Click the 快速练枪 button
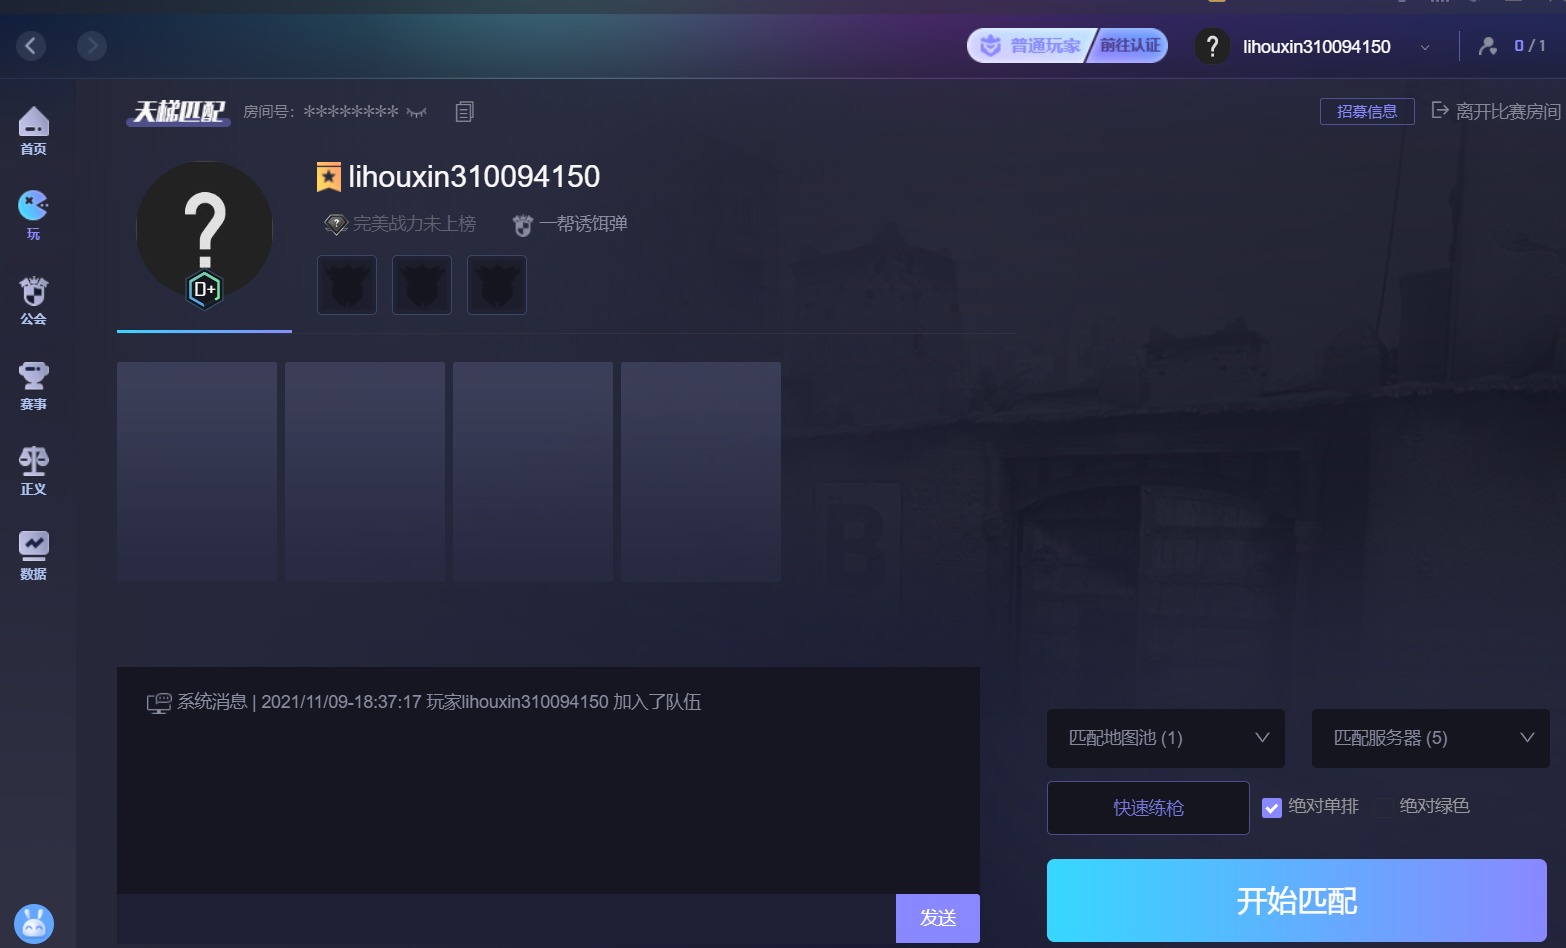Image resolution: width=1566 pixels, height=948 pixels. point(1148,807)
